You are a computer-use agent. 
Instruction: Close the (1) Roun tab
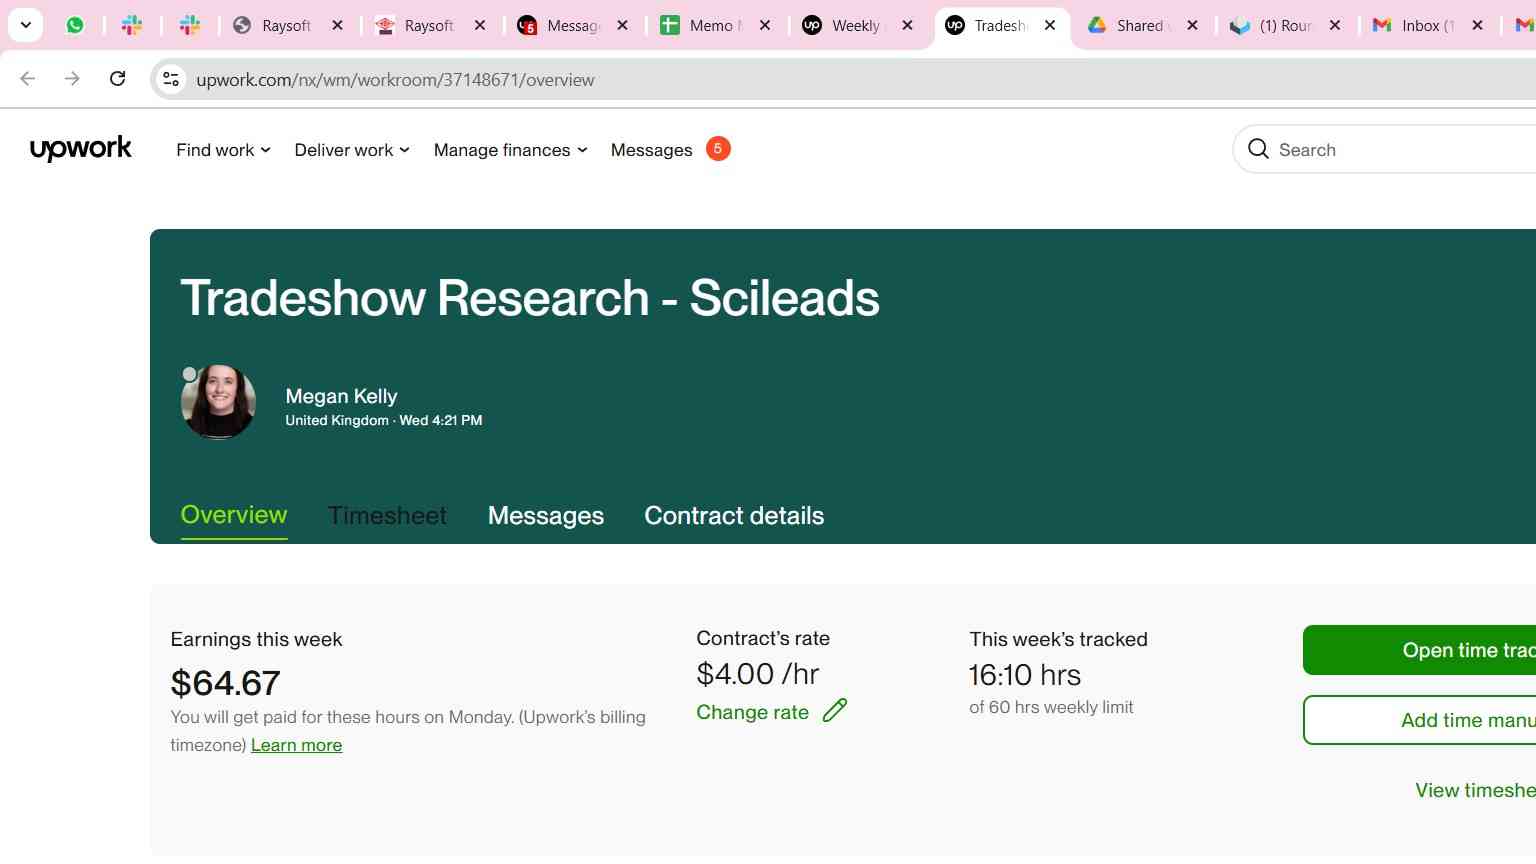pos(1335,25)
